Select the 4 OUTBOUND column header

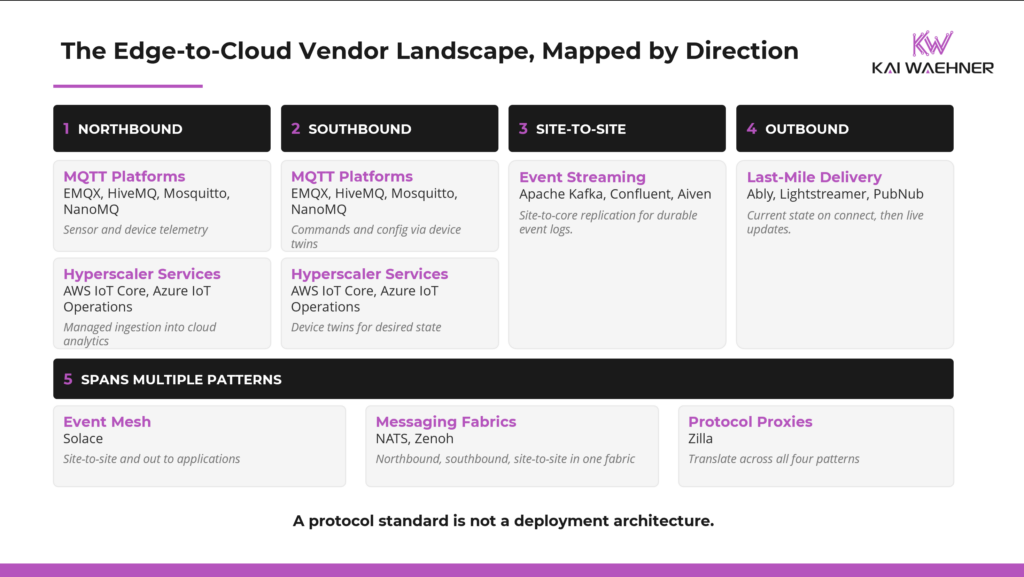tap(844, 129)
